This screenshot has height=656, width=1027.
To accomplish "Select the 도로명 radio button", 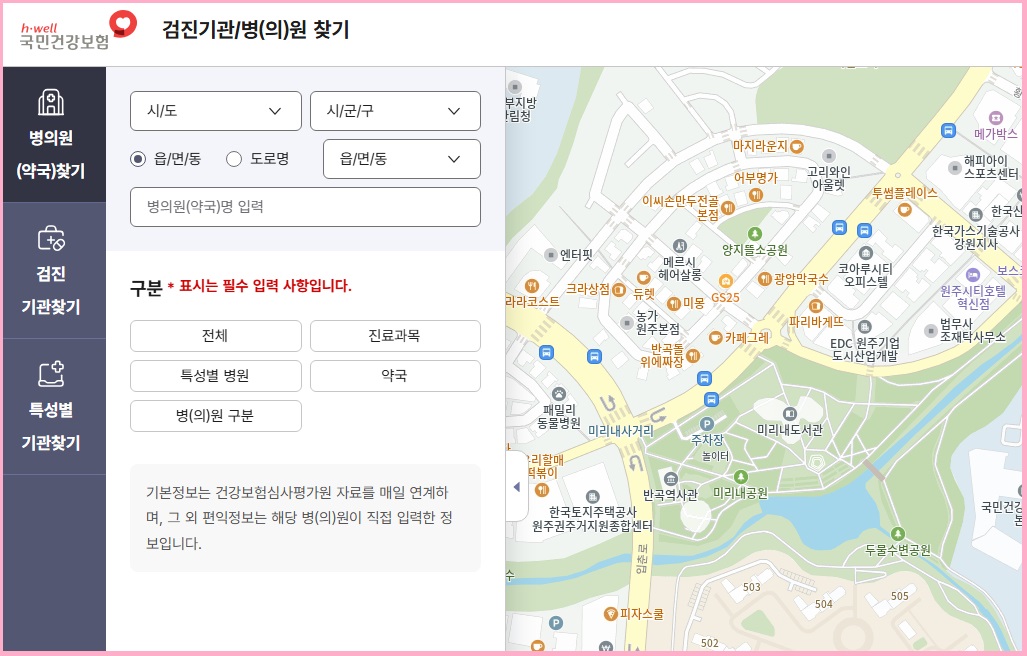I will pyautogui.click(x=234, y=158).
